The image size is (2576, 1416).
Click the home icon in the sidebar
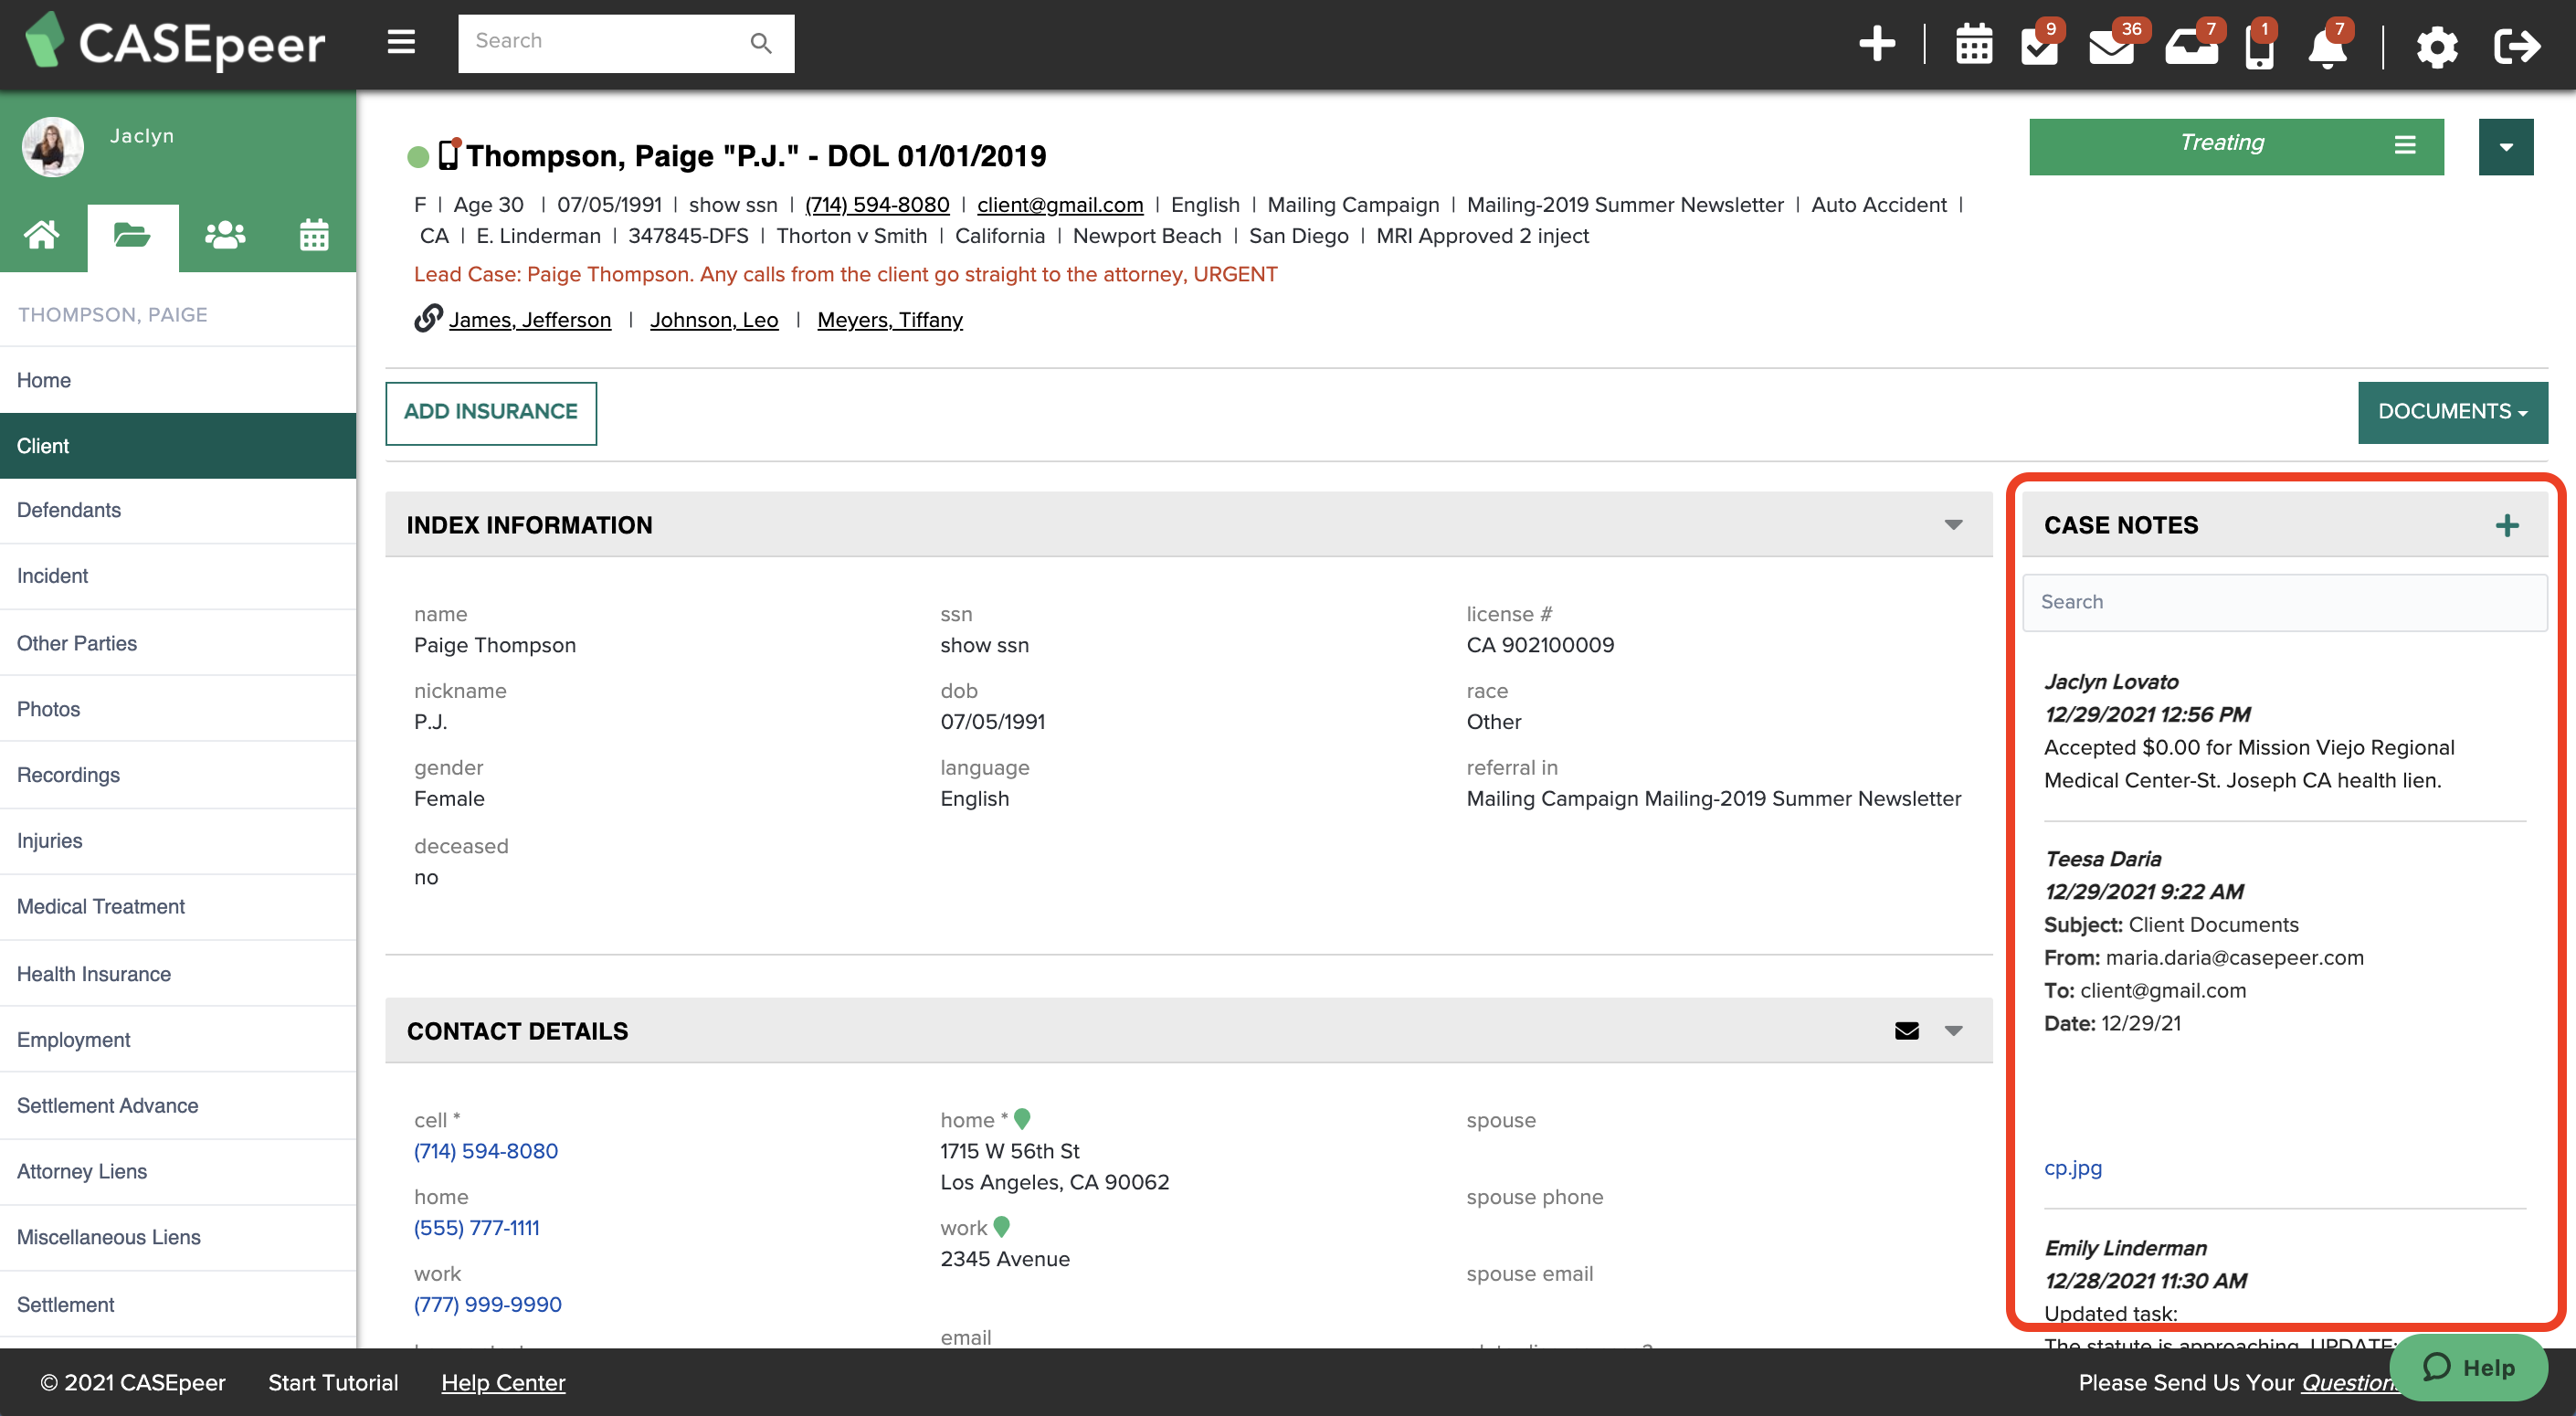[x=43, y=235]
